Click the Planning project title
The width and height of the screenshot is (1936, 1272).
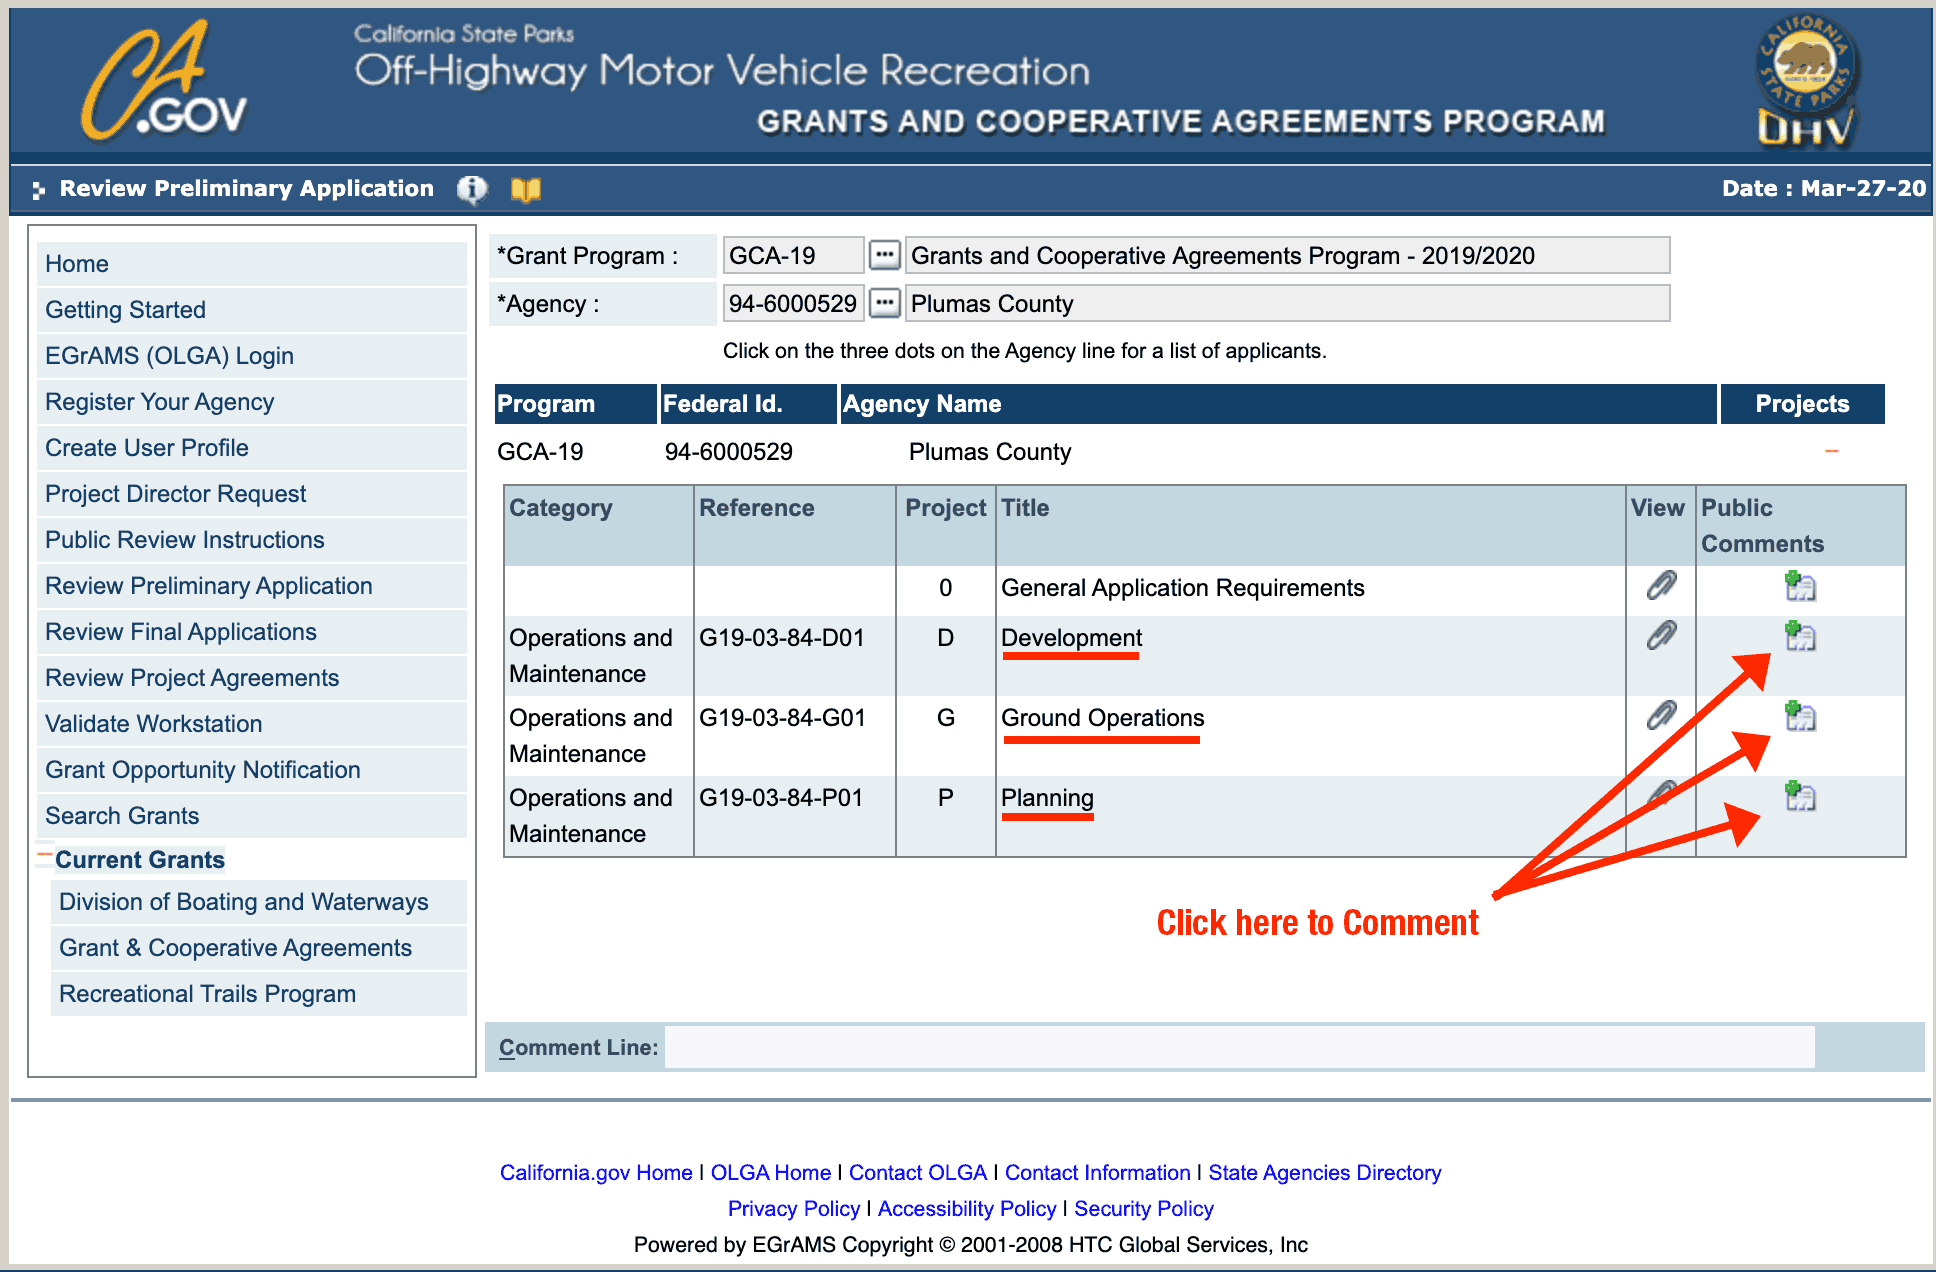[x=1047, y=798]
